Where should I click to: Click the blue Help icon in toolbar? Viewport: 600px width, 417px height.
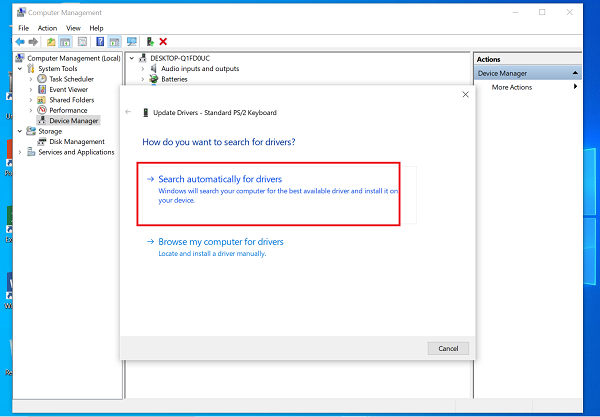(x=99, y=42)
